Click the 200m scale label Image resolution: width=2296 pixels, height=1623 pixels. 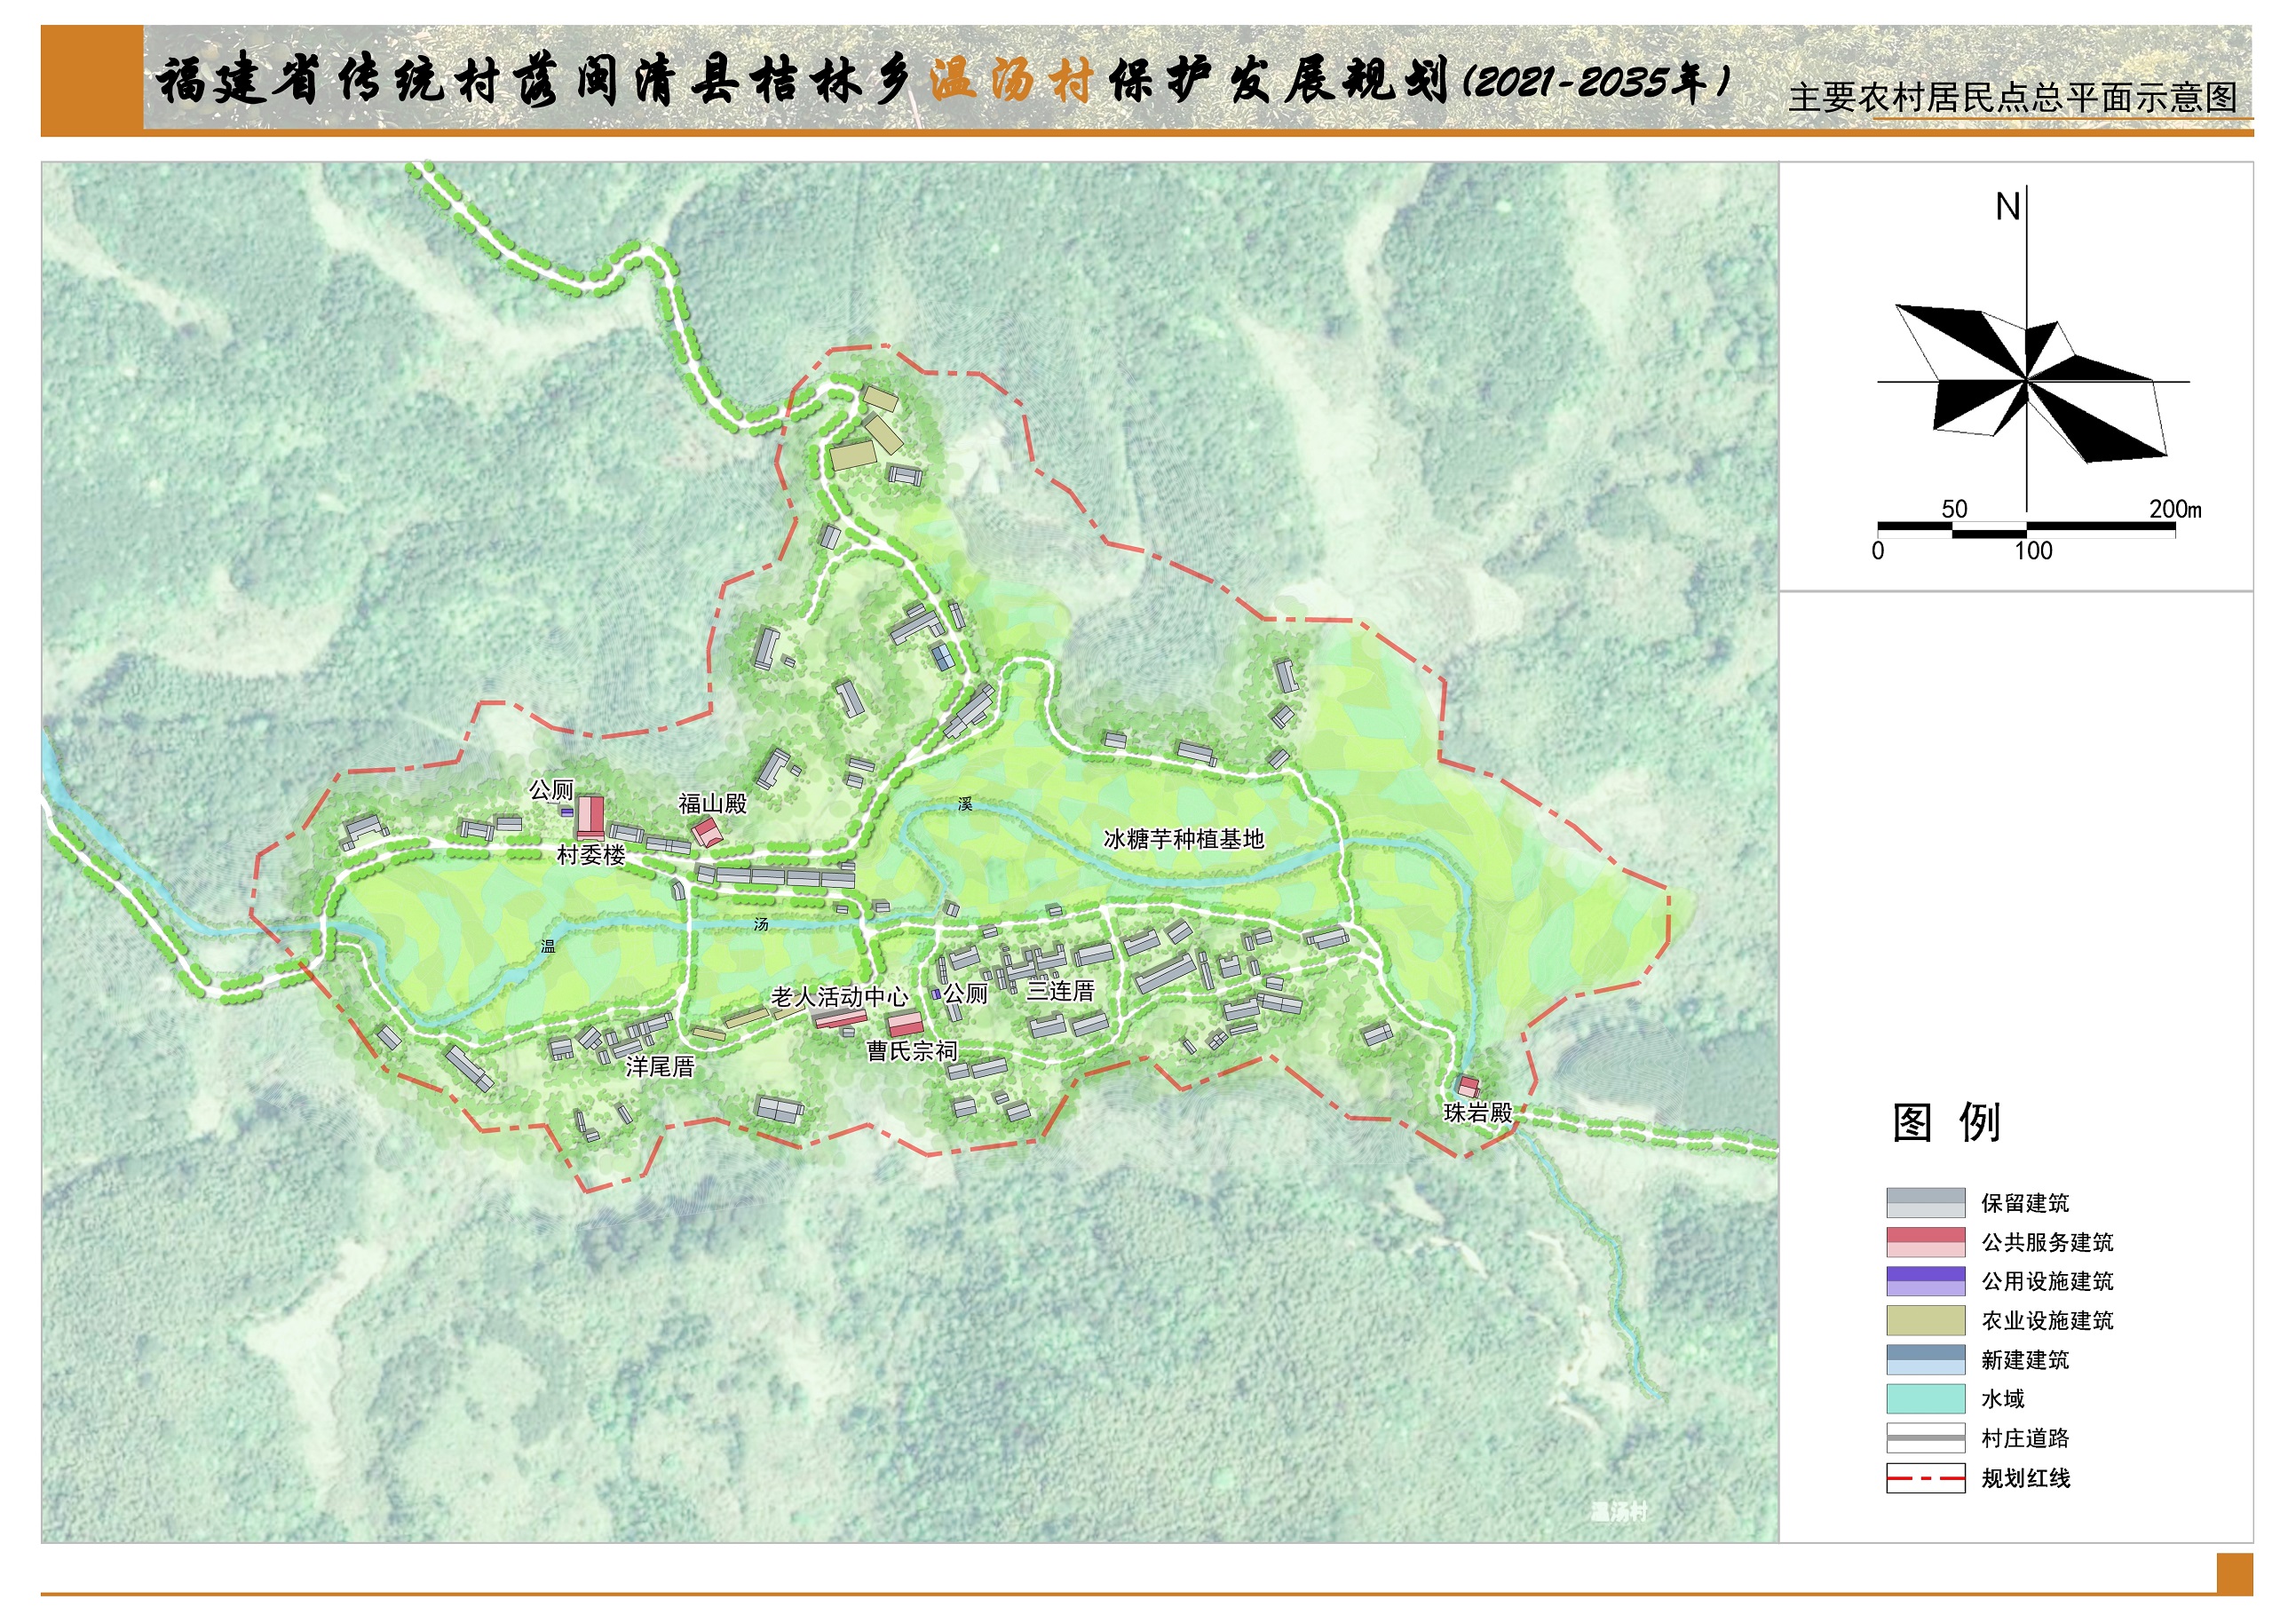2175,508
